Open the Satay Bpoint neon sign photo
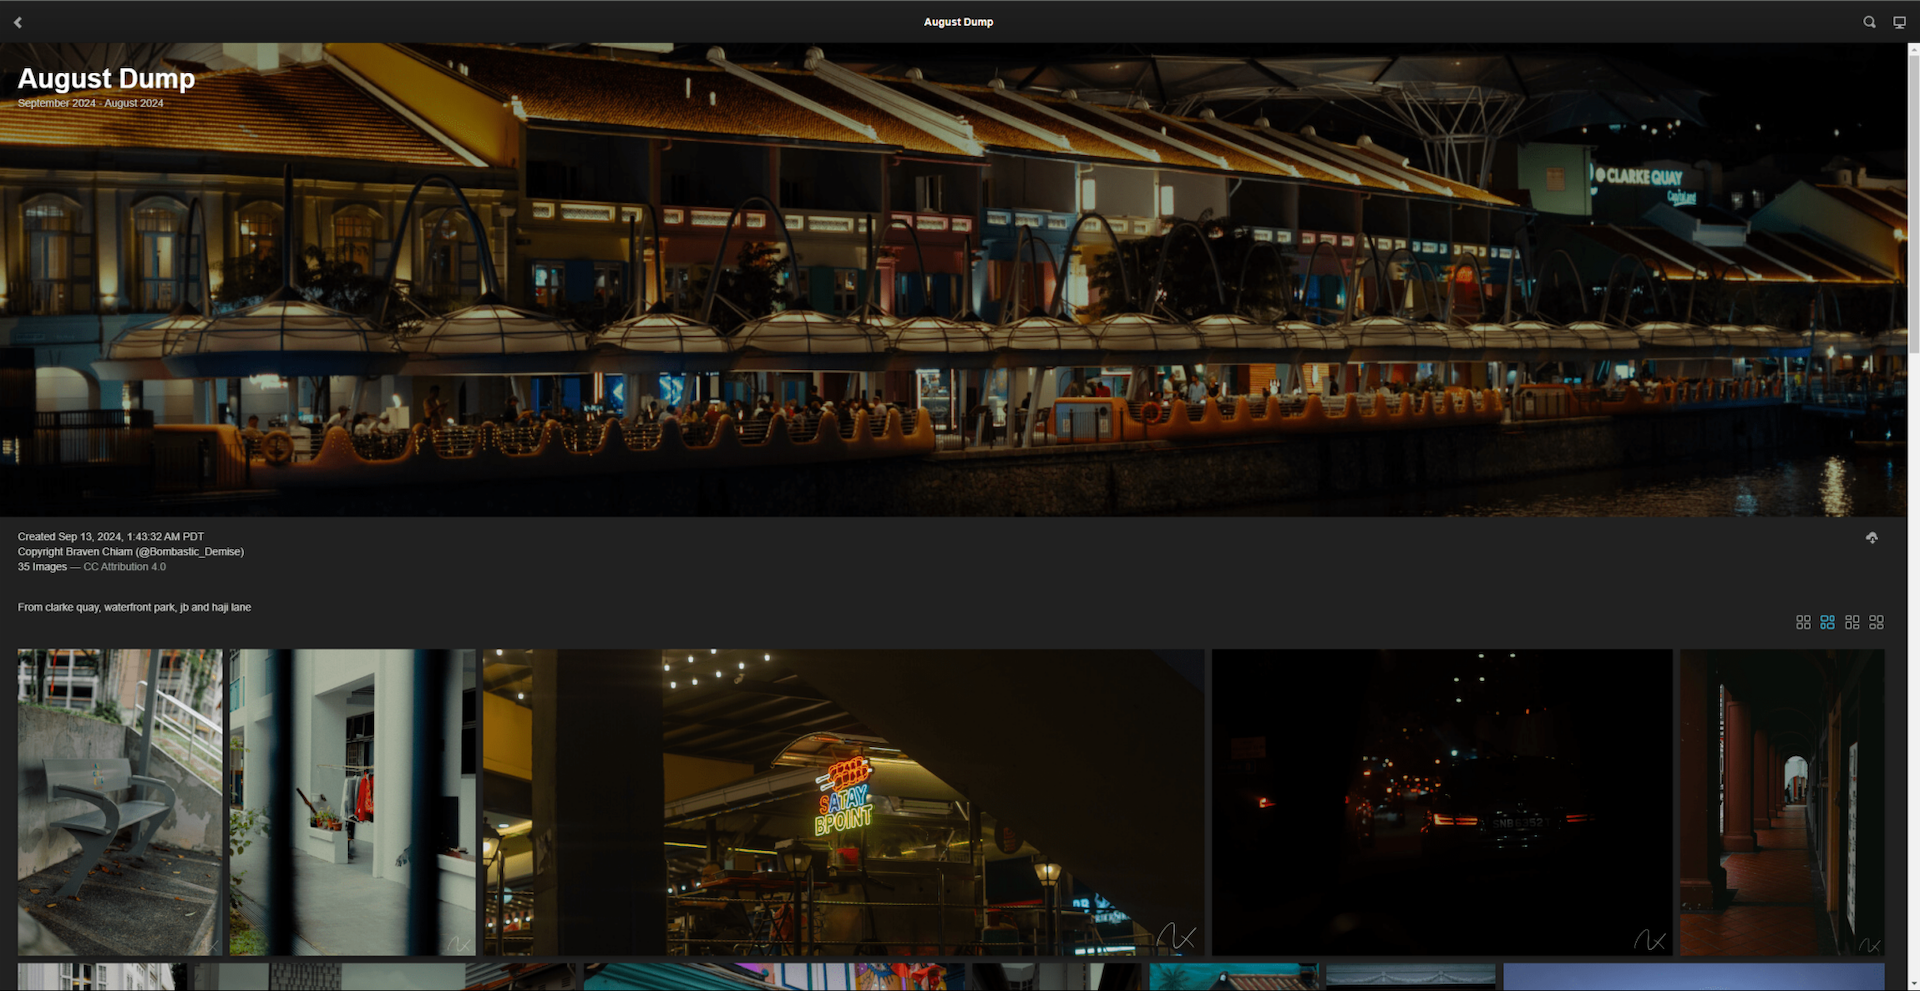Screen dimensions: 1920x991 point(843,802)
